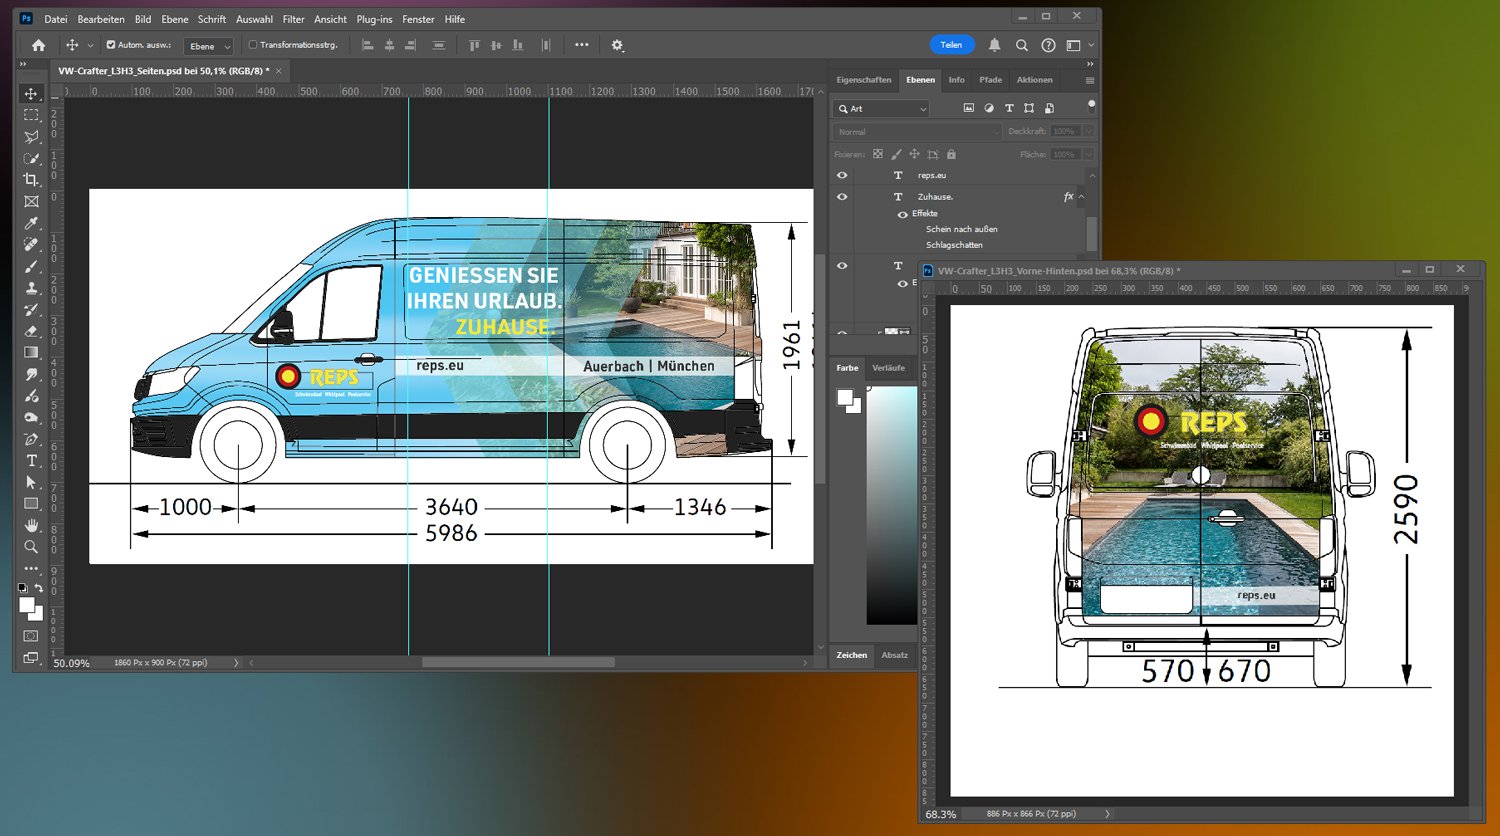Select the Brush tool
The image size is (1500, 836).
(x=31, y=266)
